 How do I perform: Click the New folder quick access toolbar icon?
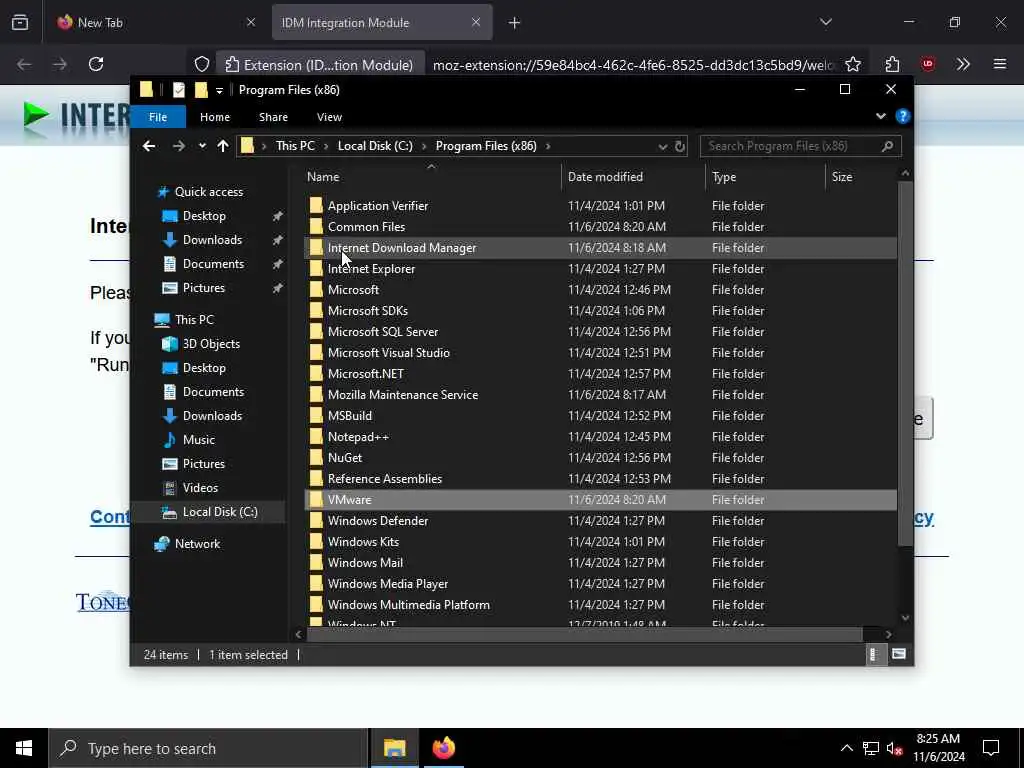click(x=201, y=90)
